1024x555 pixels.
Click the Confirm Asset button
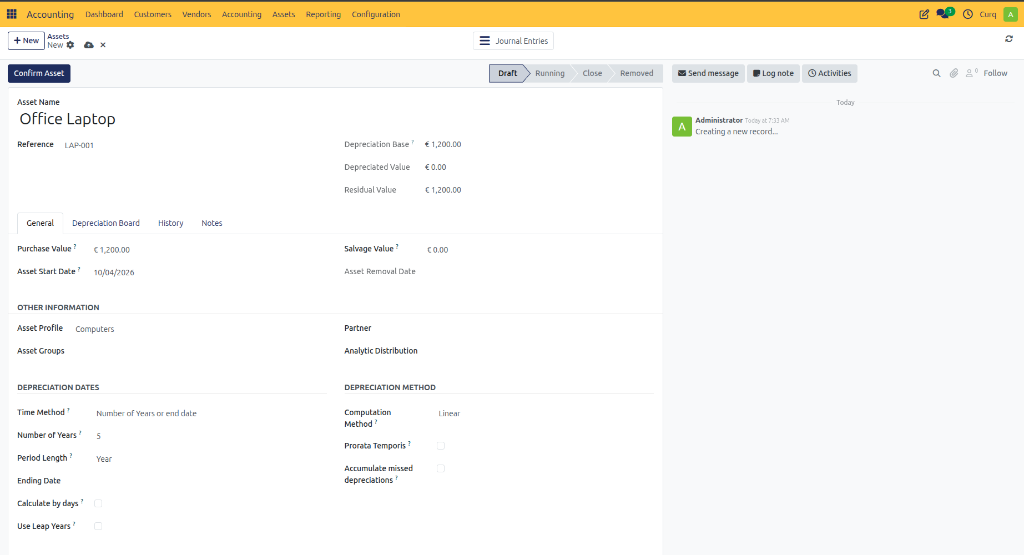pos(39,73)
